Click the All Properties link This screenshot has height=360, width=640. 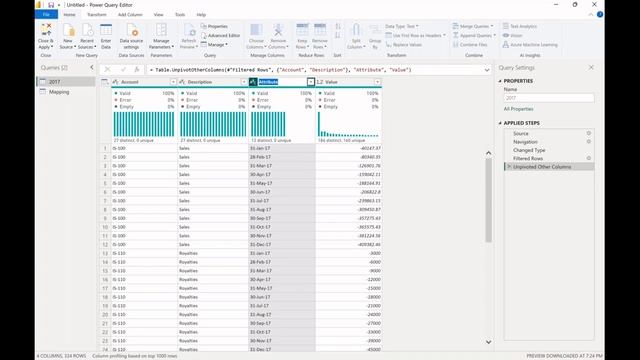point(518,109)
